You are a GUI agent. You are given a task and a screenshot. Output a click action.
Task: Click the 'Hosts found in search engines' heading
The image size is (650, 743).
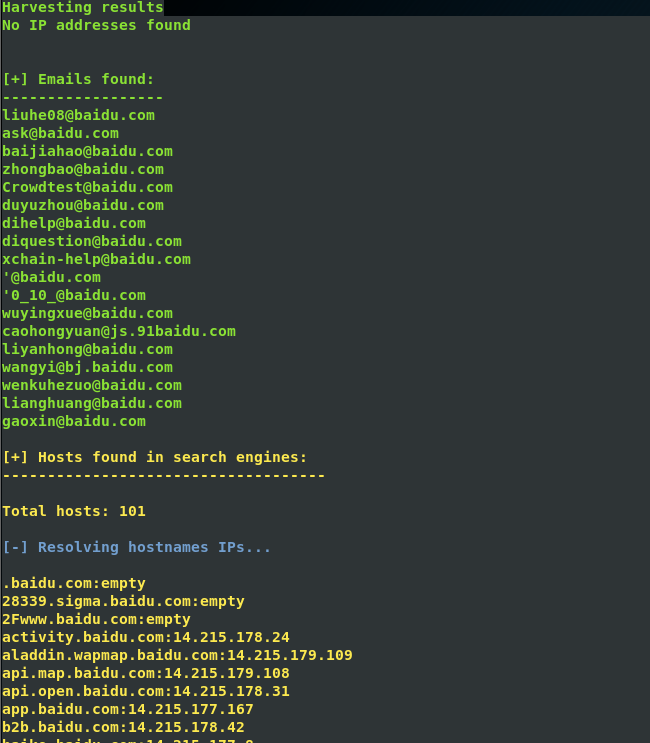pyautogui.click(x=155, y=457)
